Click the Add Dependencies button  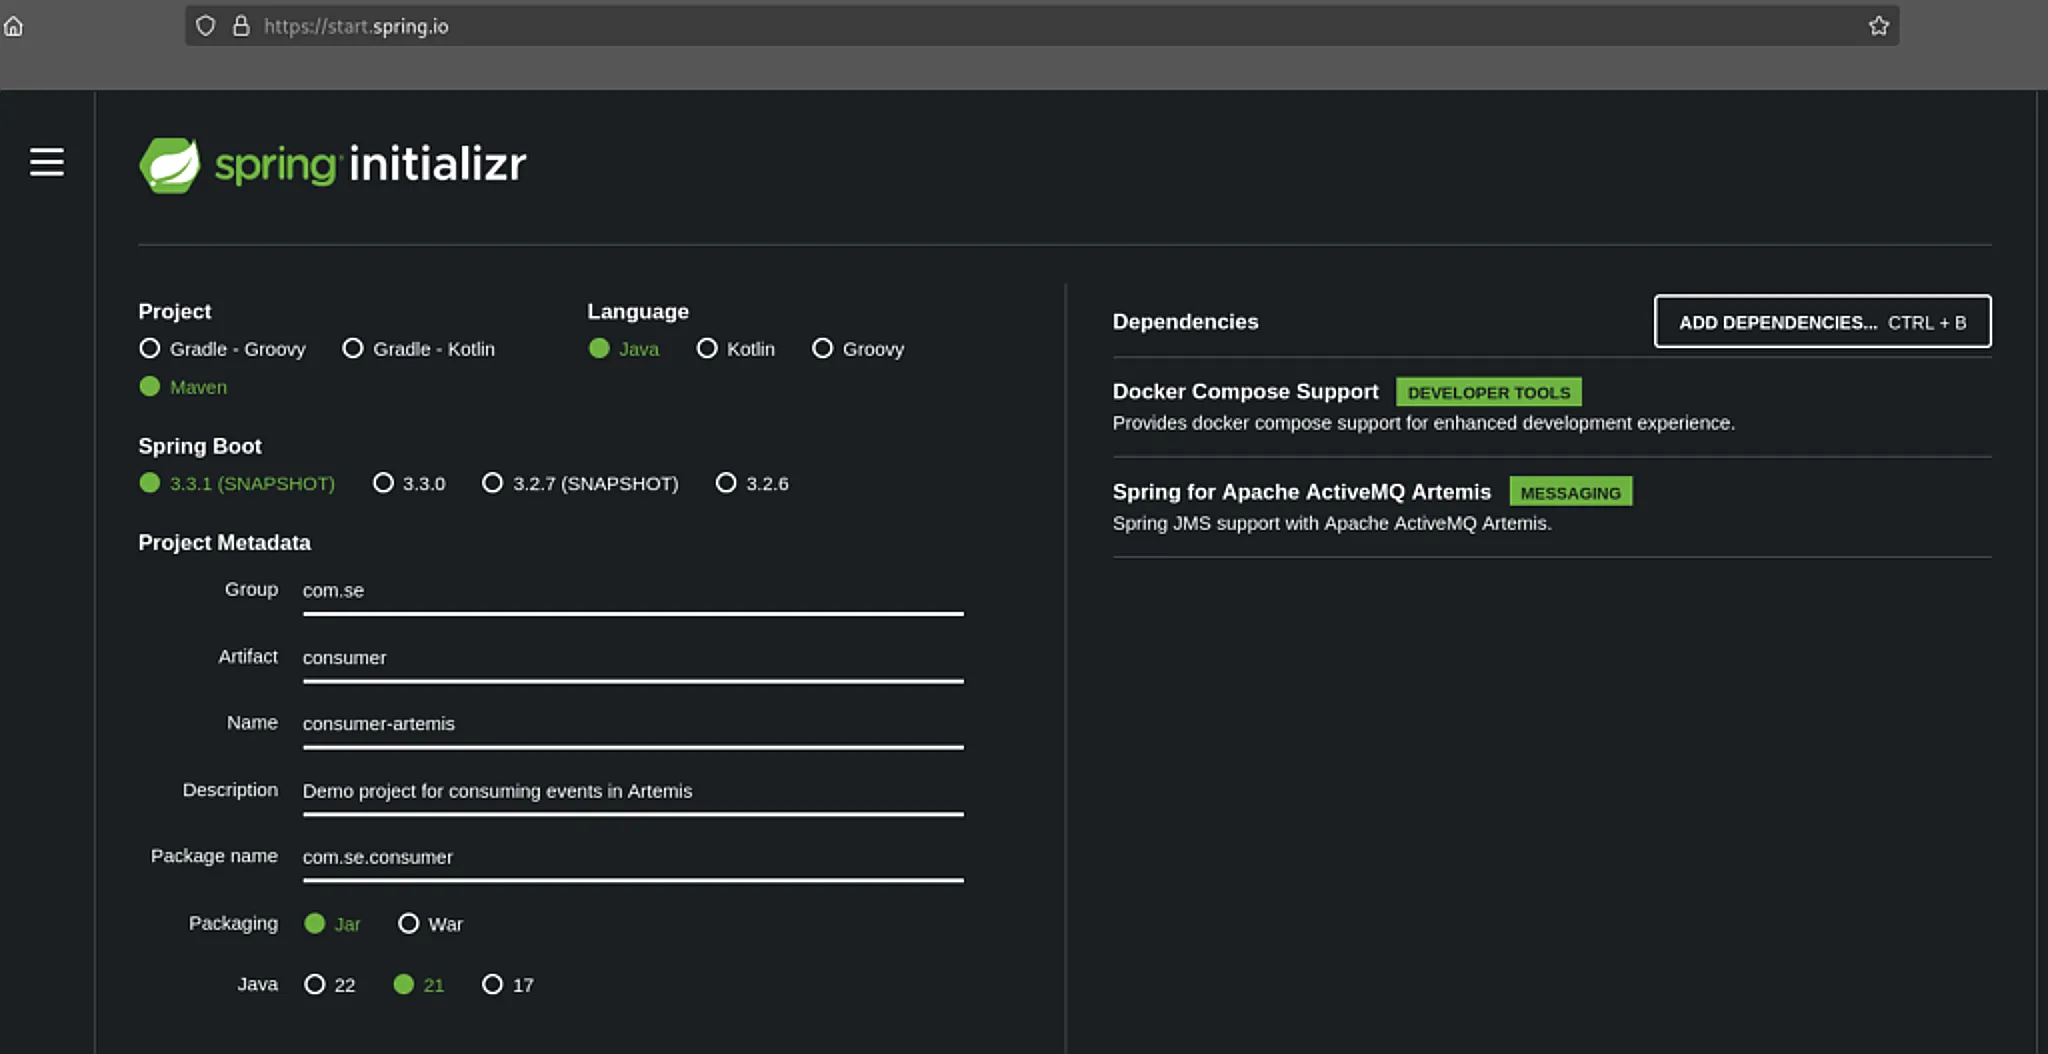click(x=1822, y=321)
